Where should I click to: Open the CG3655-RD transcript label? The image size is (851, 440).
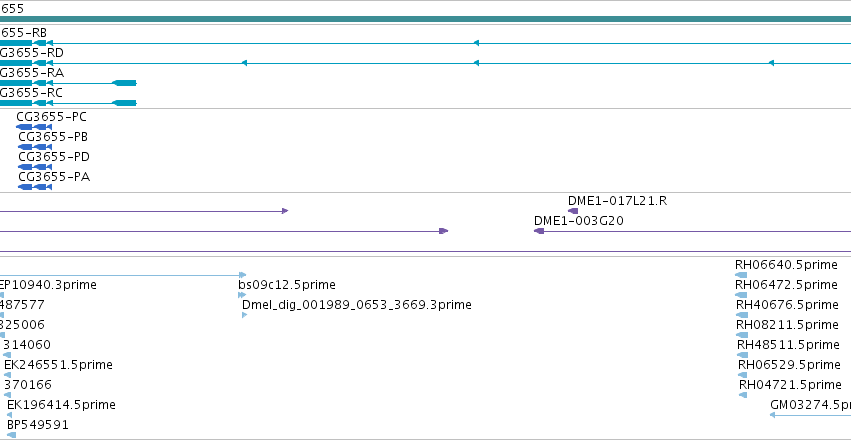click(x=31, y=53)
